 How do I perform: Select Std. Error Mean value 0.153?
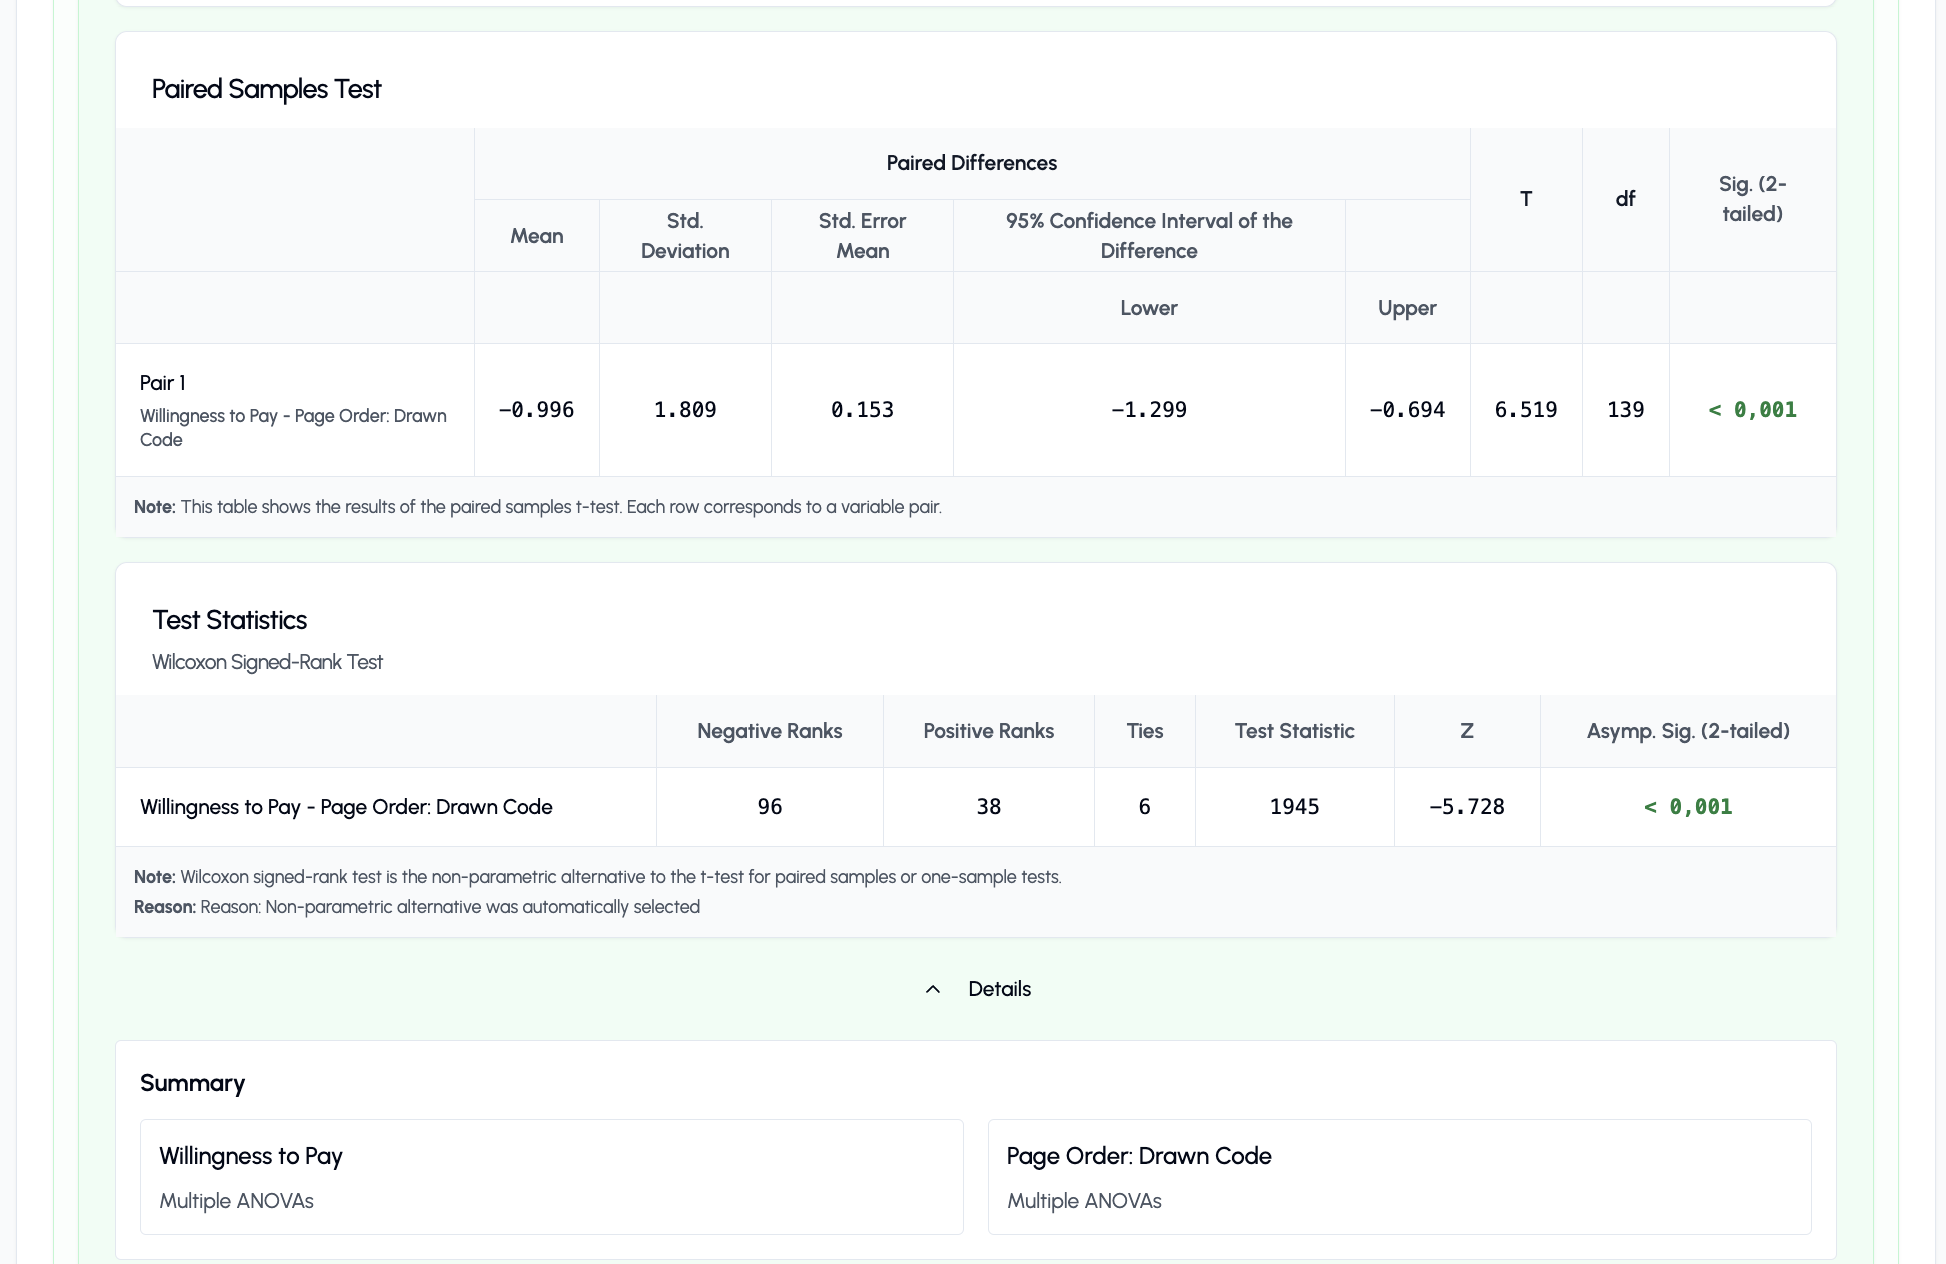click(x=862, y=410)
